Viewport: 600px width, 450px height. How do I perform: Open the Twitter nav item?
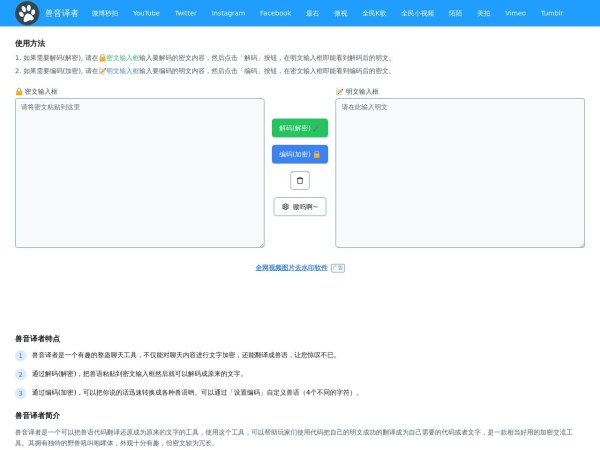click(185, 13)
